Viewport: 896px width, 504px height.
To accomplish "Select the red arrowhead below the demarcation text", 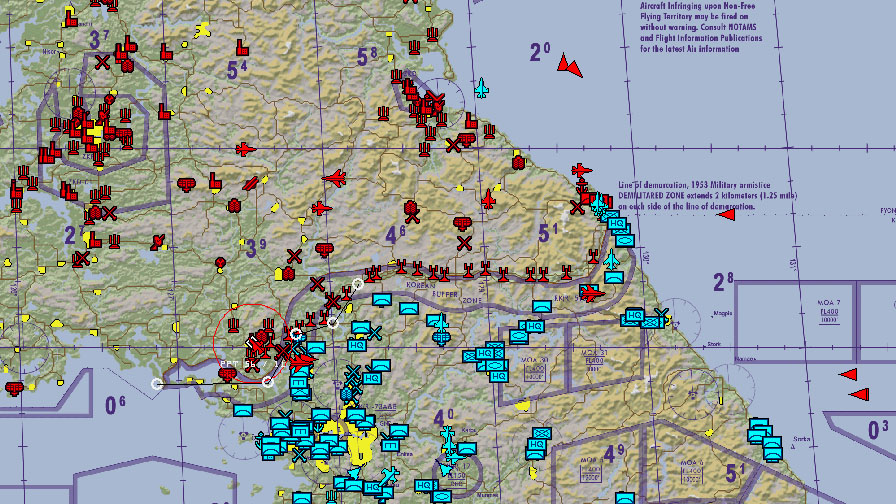I will coord(726,215).
